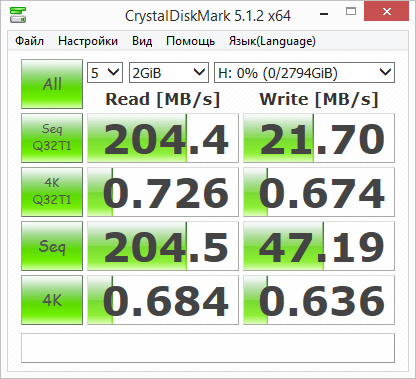Open the Вид menu

click(x=142, y=41)
